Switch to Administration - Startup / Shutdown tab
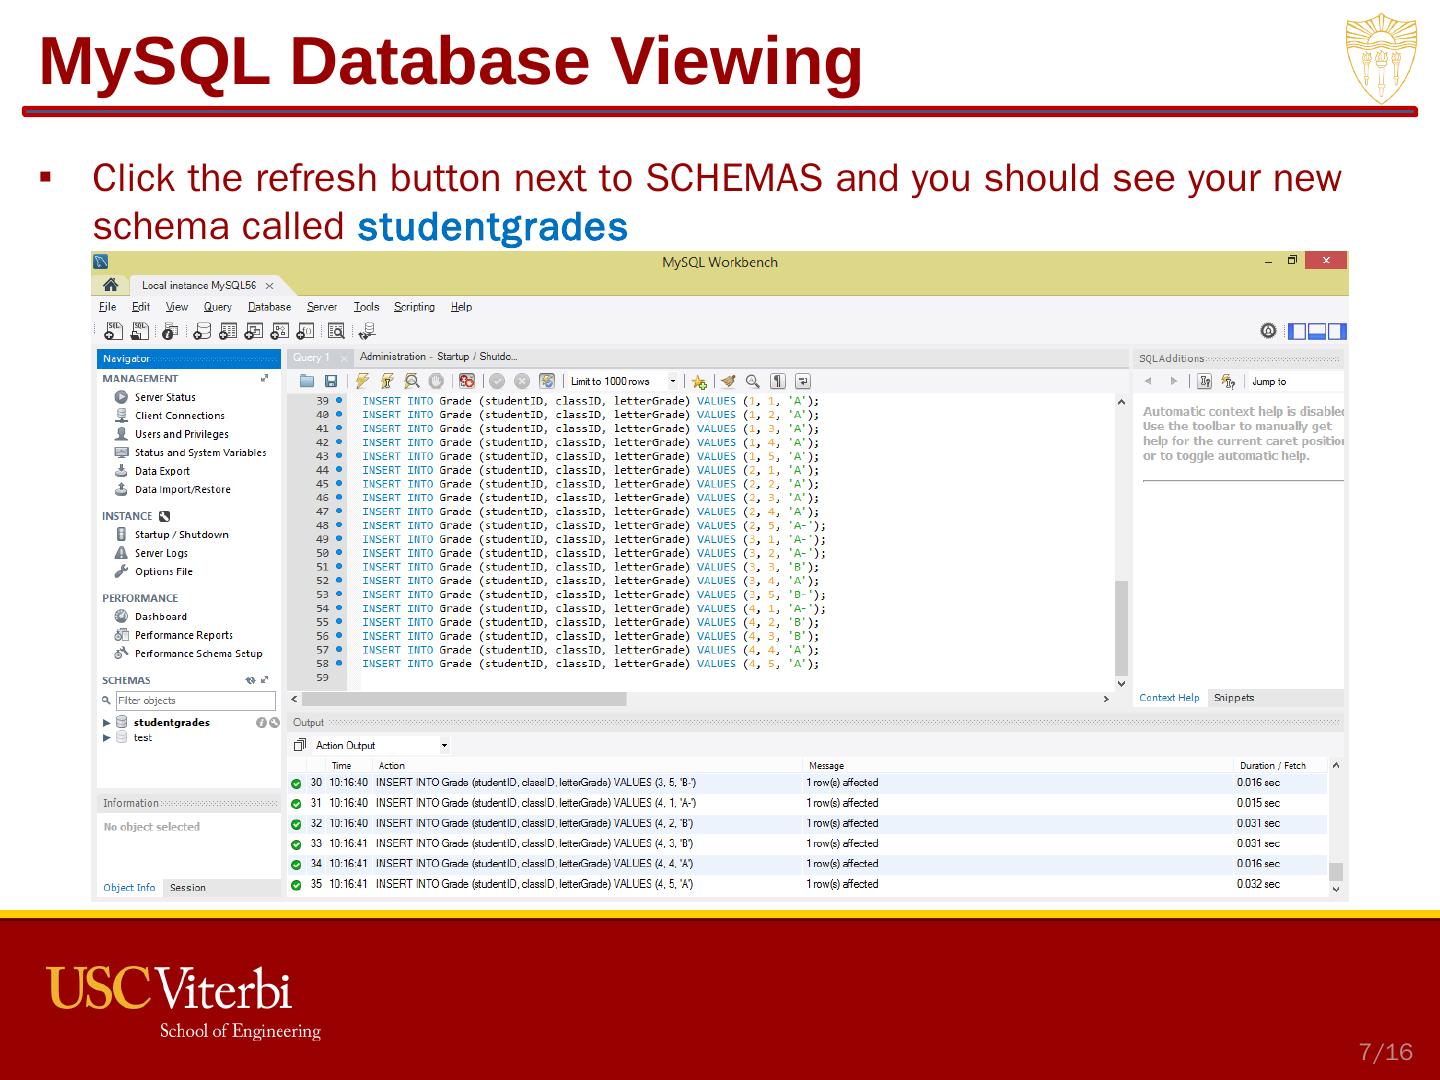The height and width of the screenshot is (1080, 1440). pos(438,357)
